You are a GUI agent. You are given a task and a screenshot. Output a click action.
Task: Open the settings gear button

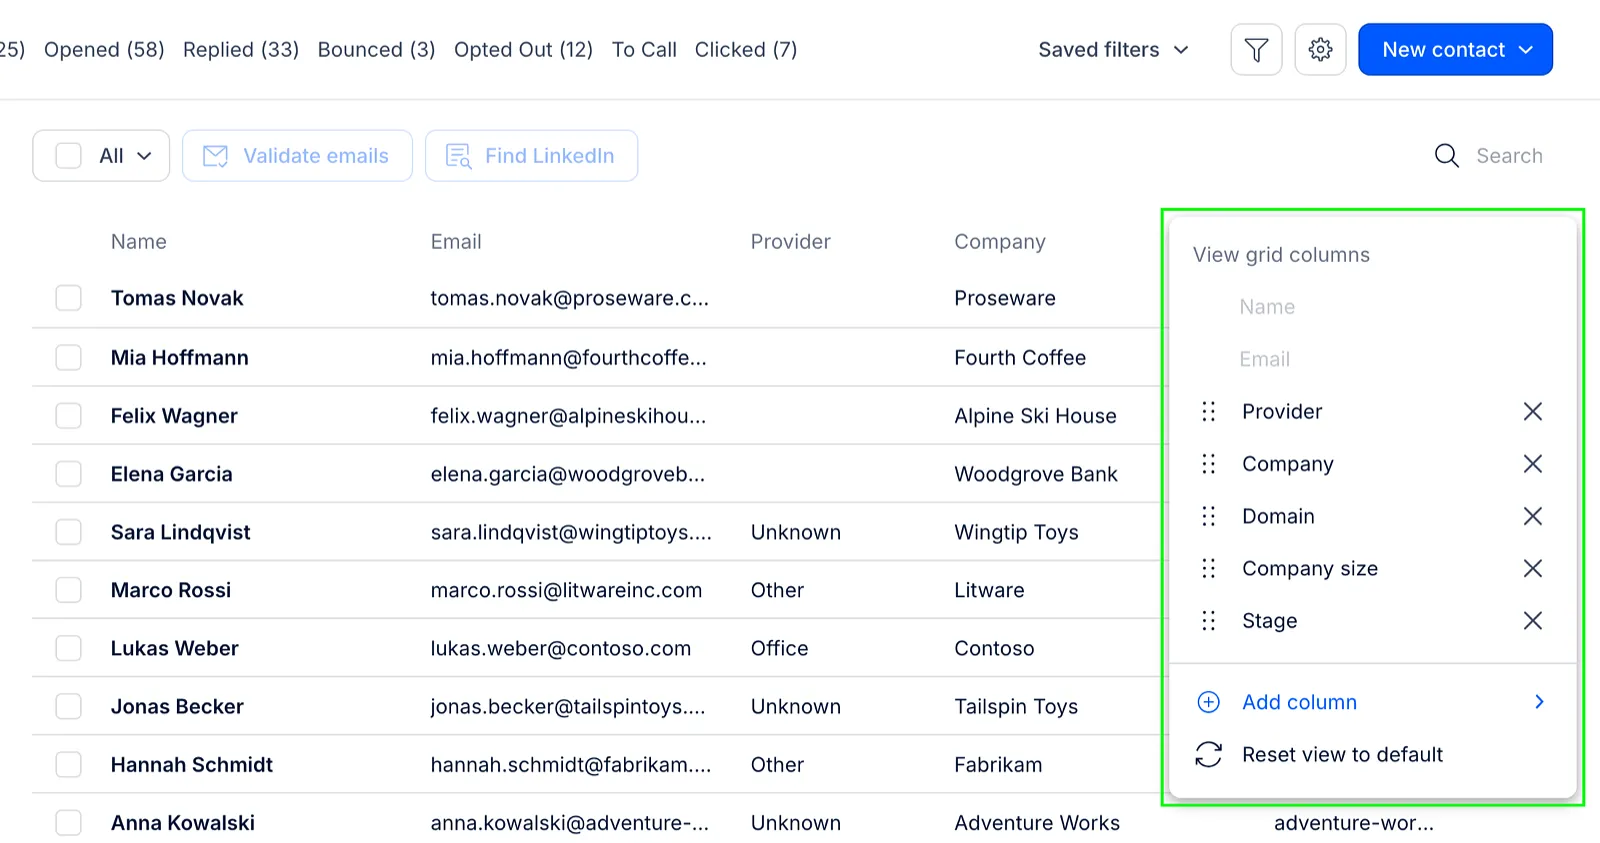(1320, 49)
